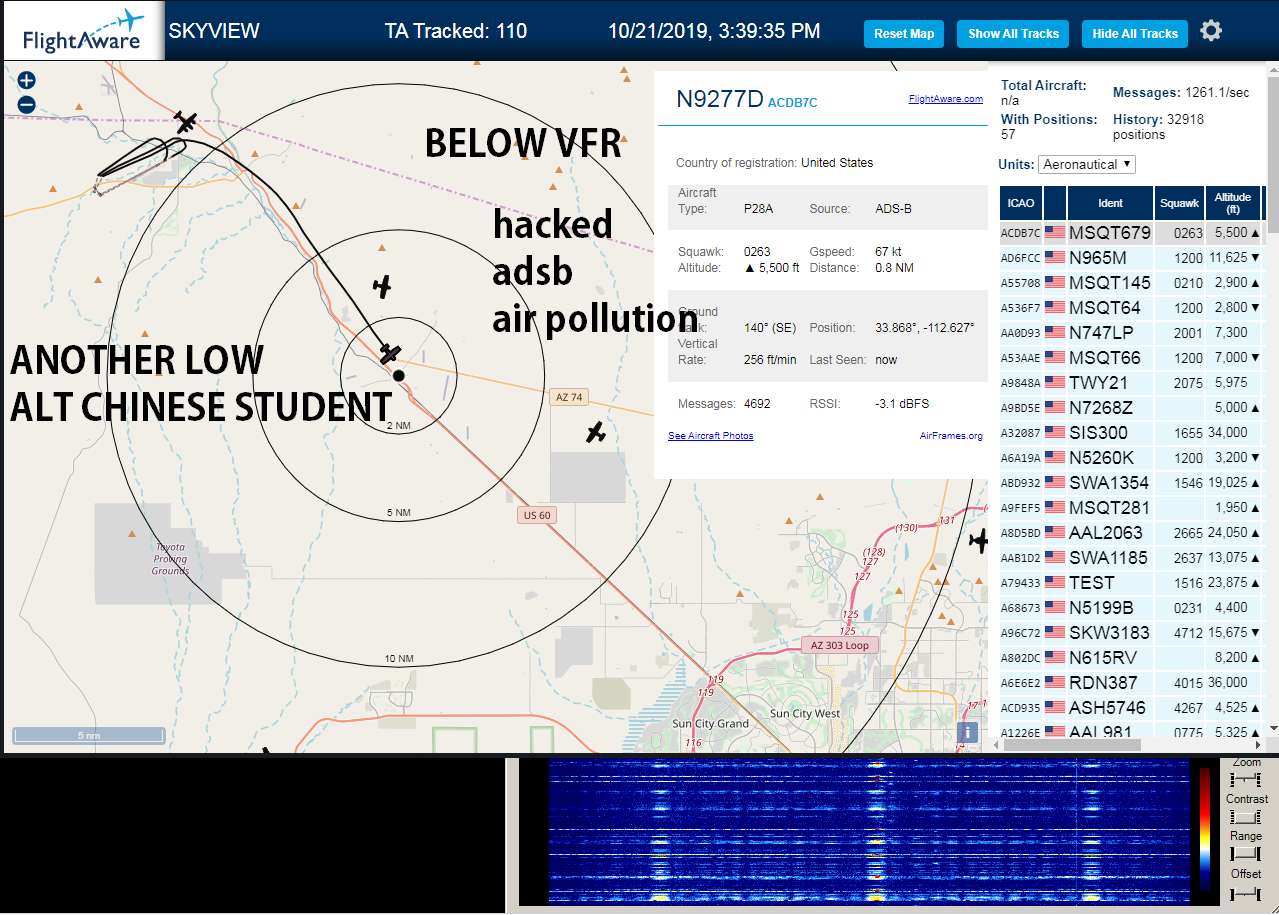
Task: Sort table by Ident column
Action: 1110,203
